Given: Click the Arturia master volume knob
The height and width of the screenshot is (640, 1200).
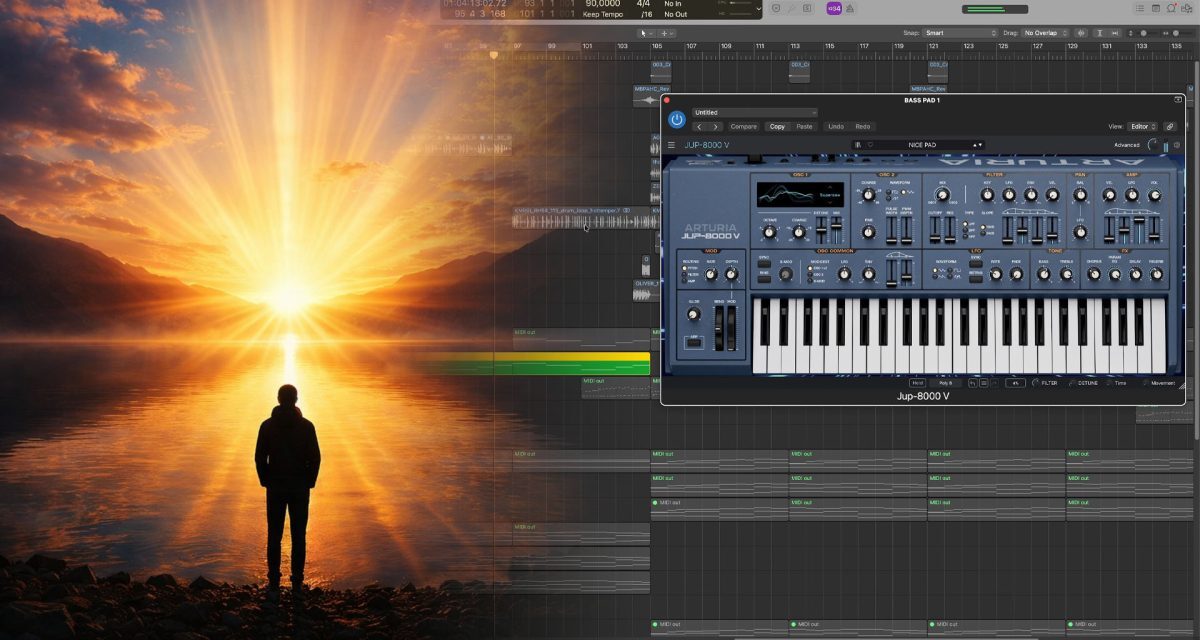Looking at the screenshot, I should [1154, 145].
